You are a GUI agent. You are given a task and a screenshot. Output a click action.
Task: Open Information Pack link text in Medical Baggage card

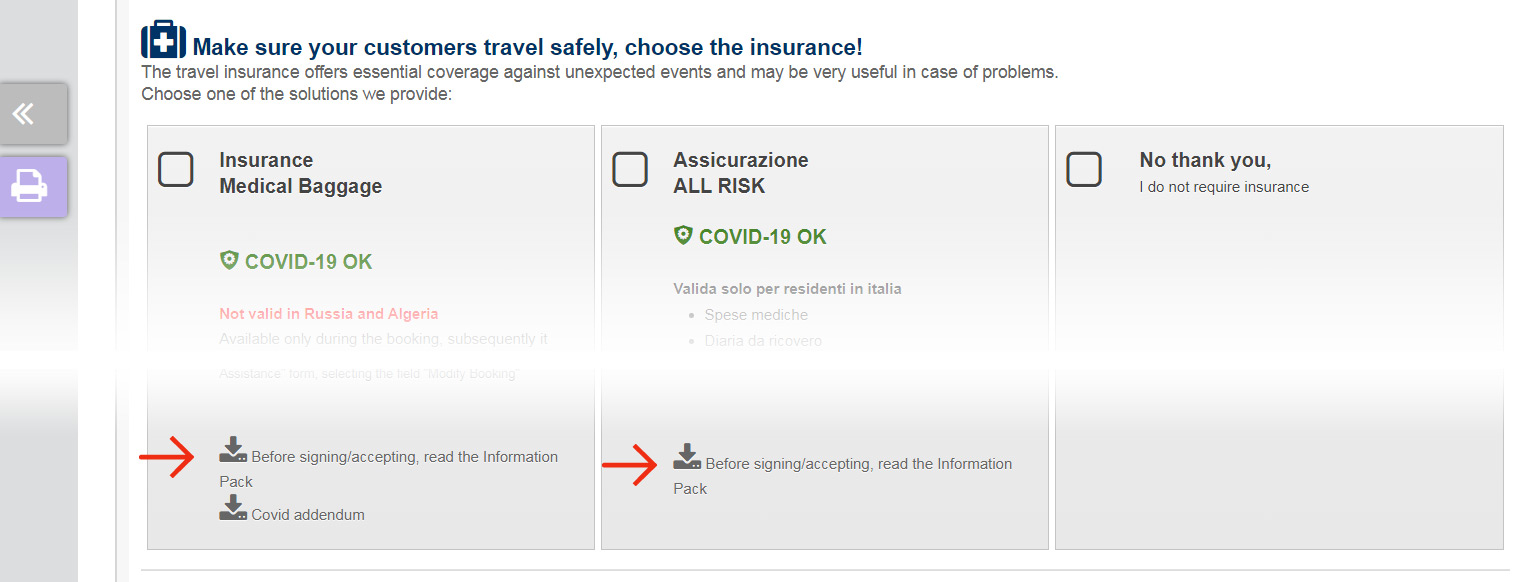click(404, 457)
